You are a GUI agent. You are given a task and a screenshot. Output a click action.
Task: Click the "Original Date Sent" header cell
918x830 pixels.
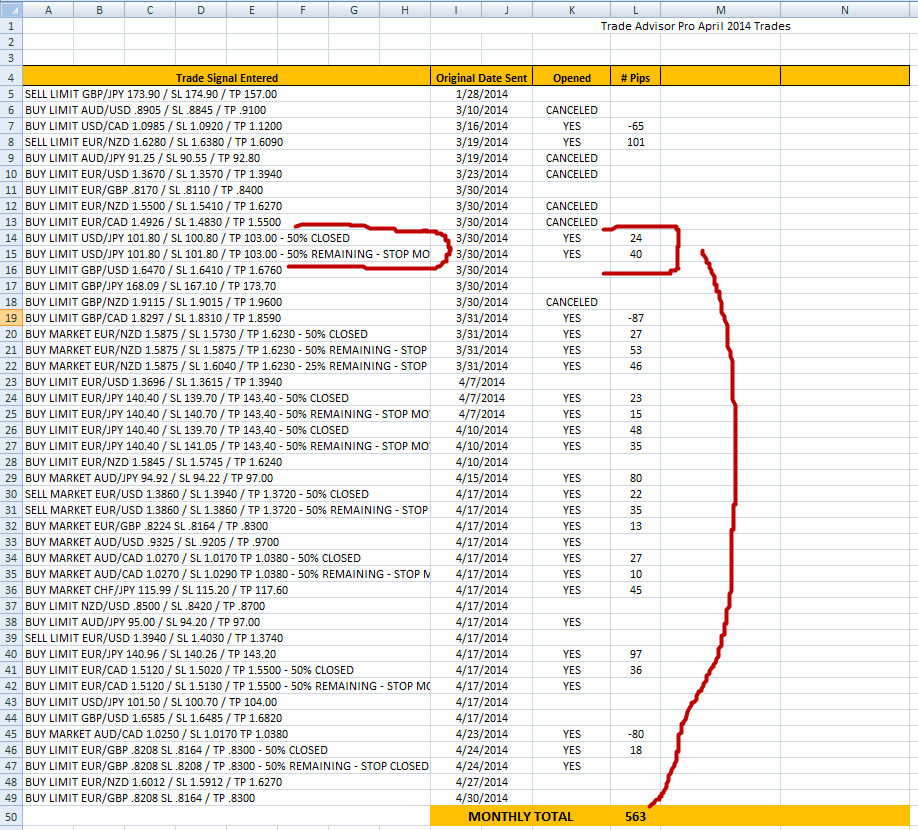click(481, 77)
